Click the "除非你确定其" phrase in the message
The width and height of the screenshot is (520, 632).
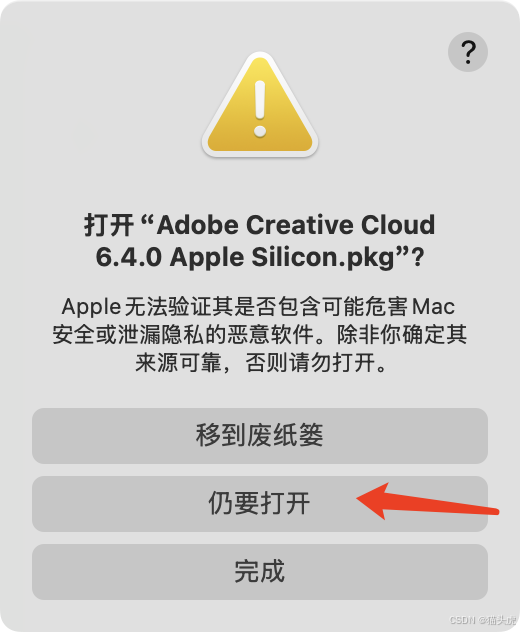(402, 335)
